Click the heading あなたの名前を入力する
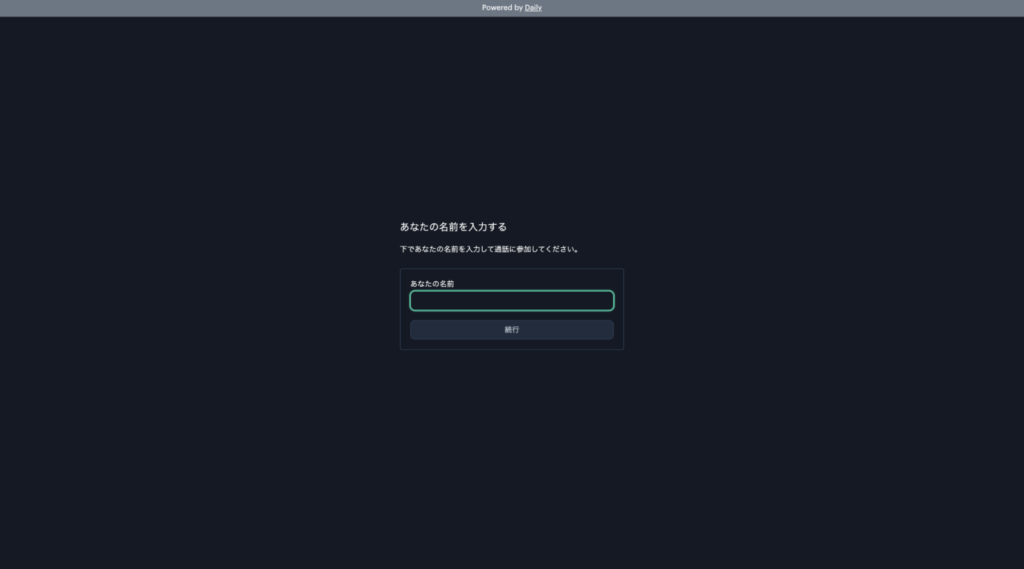 pyautogui.click(x=453, y=227)
